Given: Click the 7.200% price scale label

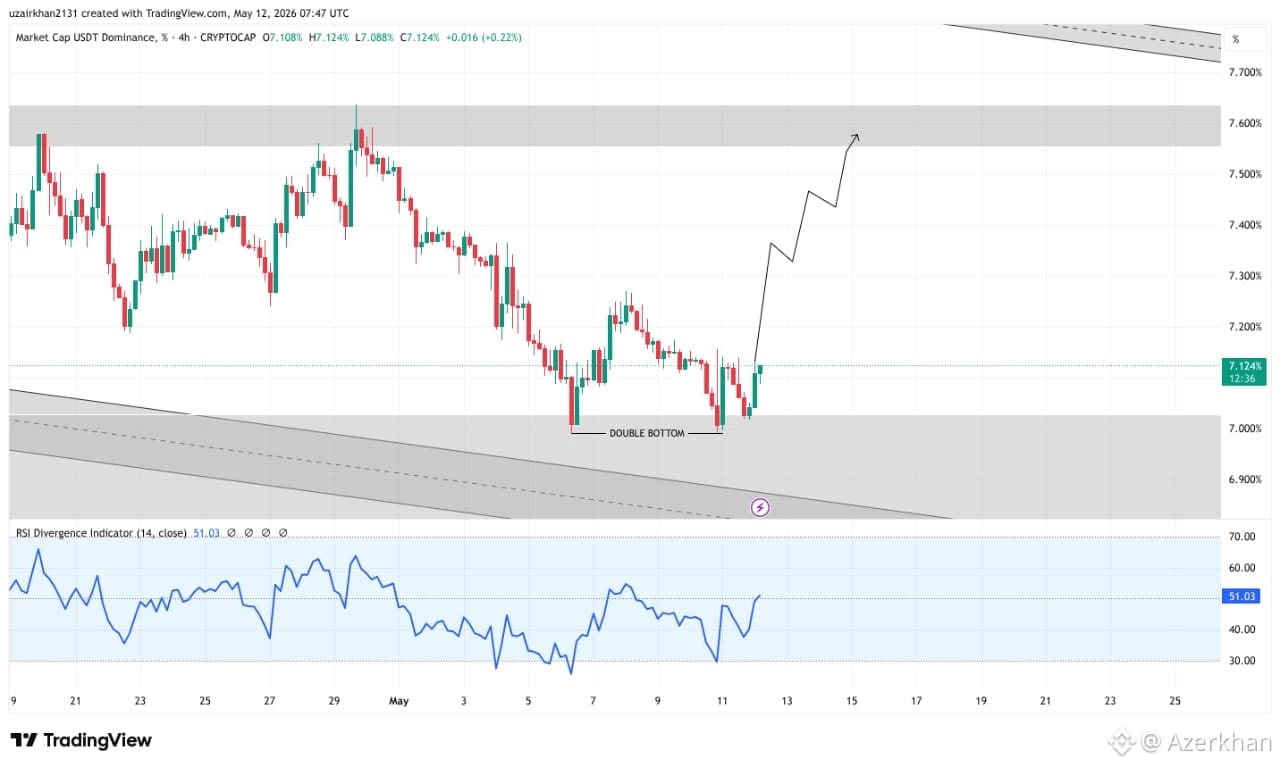Looking at the screenshot, I should click(1245, 327).
